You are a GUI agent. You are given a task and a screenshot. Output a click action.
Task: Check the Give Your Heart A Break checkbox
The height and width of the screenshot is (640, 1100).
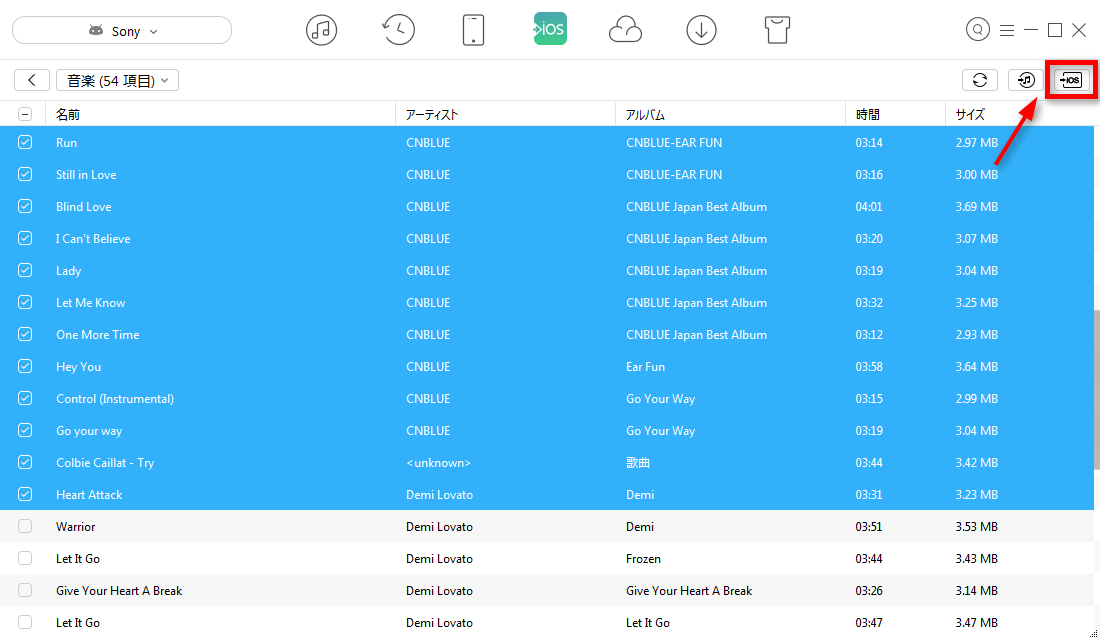click(25, 590)
